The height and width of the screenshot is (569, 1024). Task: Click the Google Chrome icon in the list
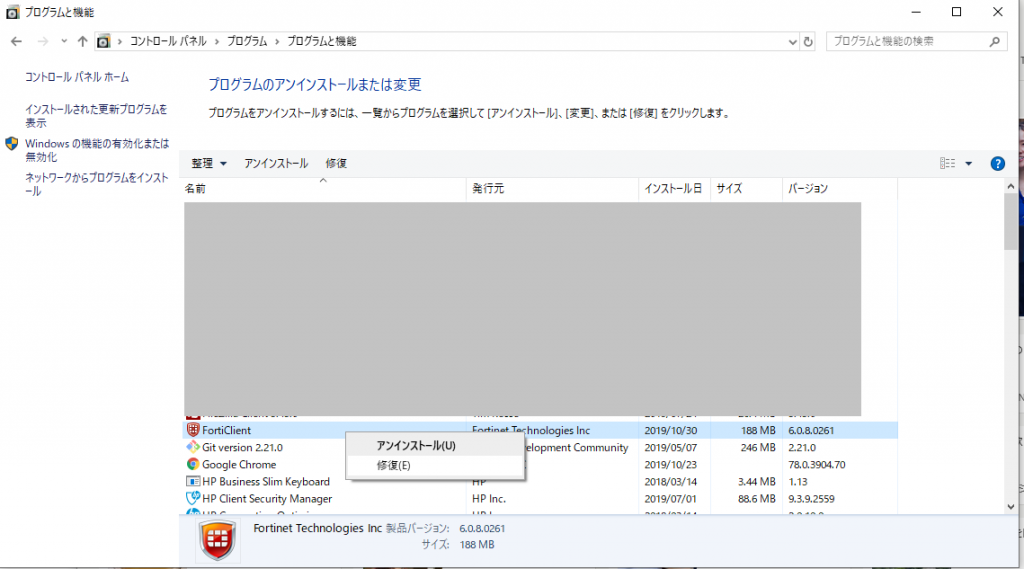(193, 464)
